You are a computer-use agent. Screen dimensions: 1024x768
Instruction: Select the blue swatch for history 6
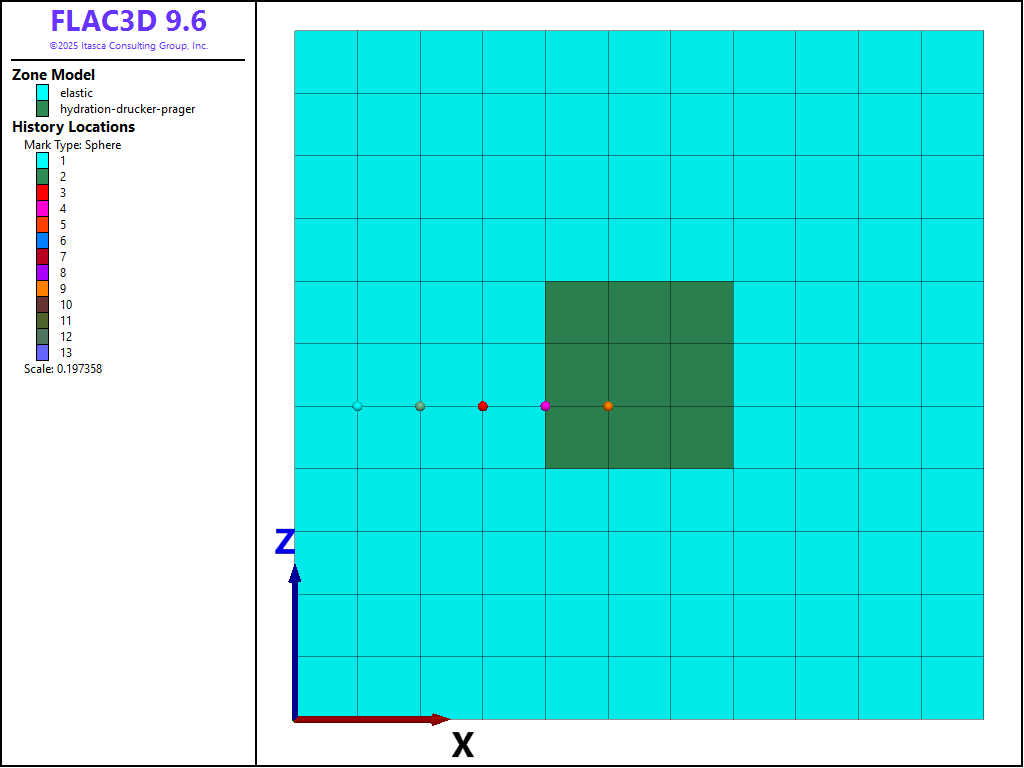[x=43, y=240]
